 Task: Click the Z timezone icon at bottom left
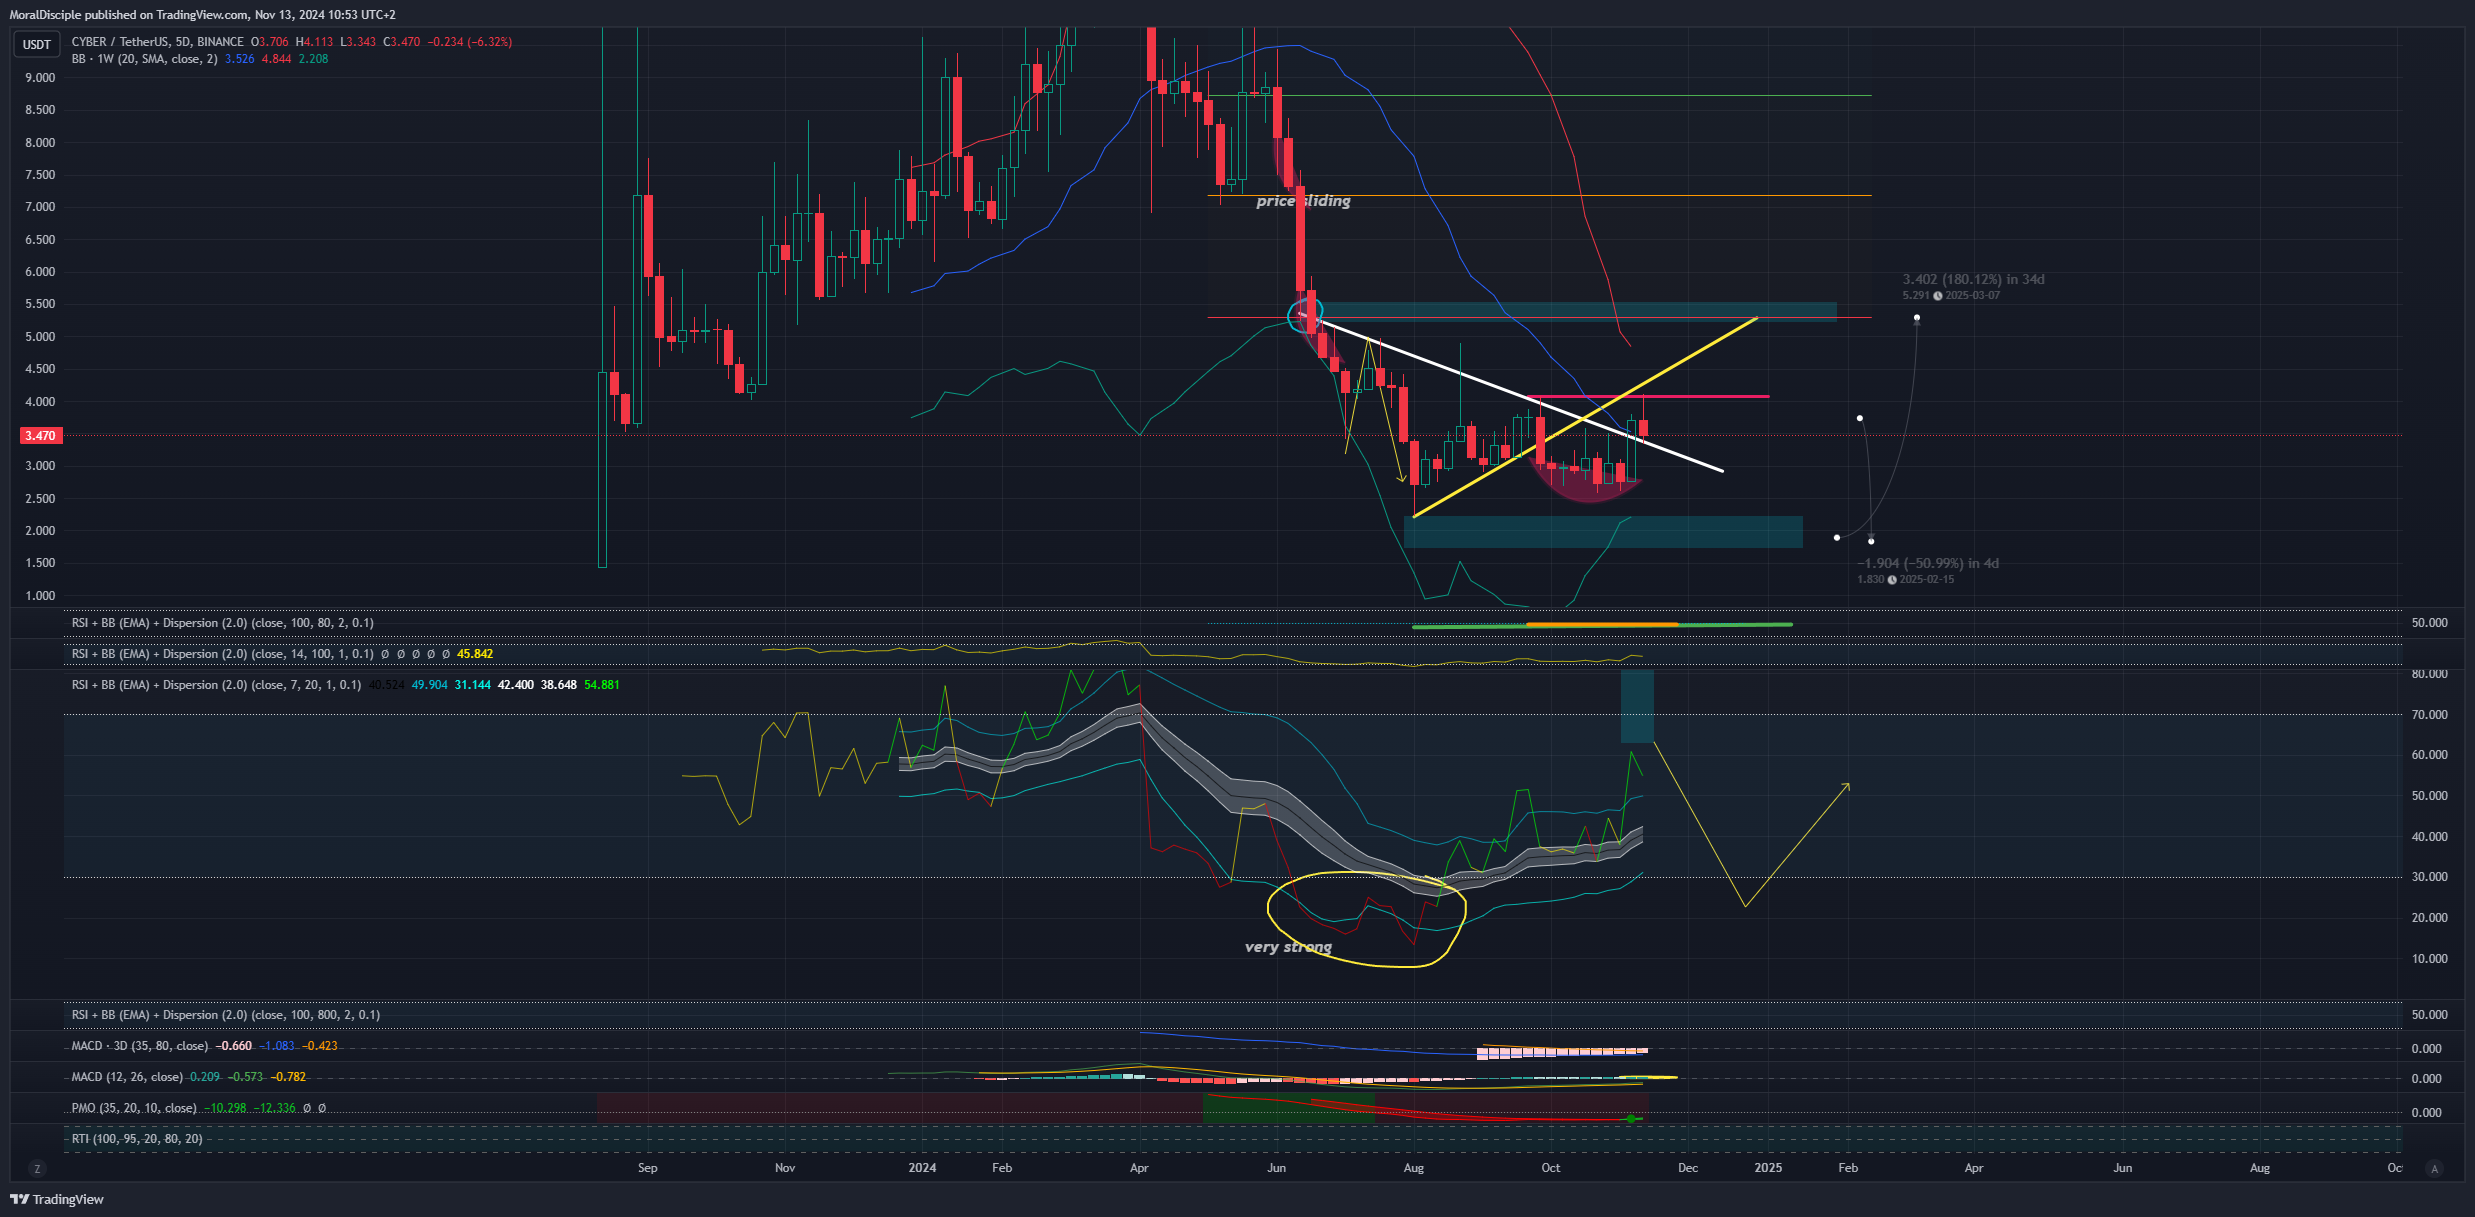click(x=37, y=1168)
